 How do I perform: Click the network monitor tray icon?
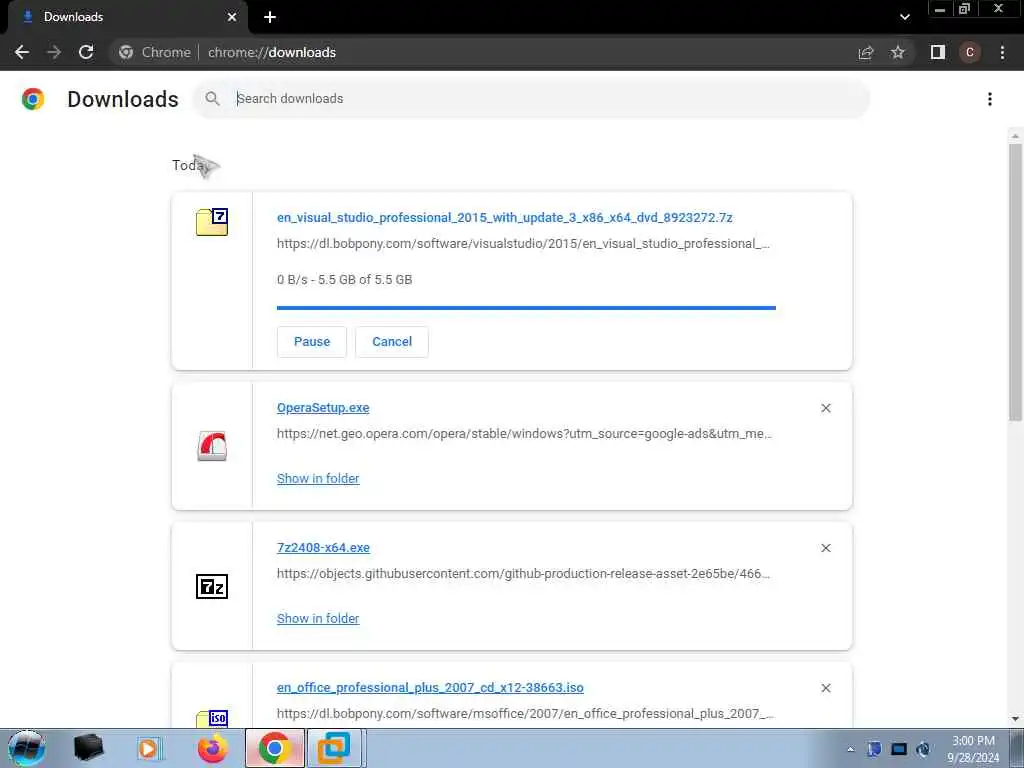pyautogui.click(x=899, y=749)
